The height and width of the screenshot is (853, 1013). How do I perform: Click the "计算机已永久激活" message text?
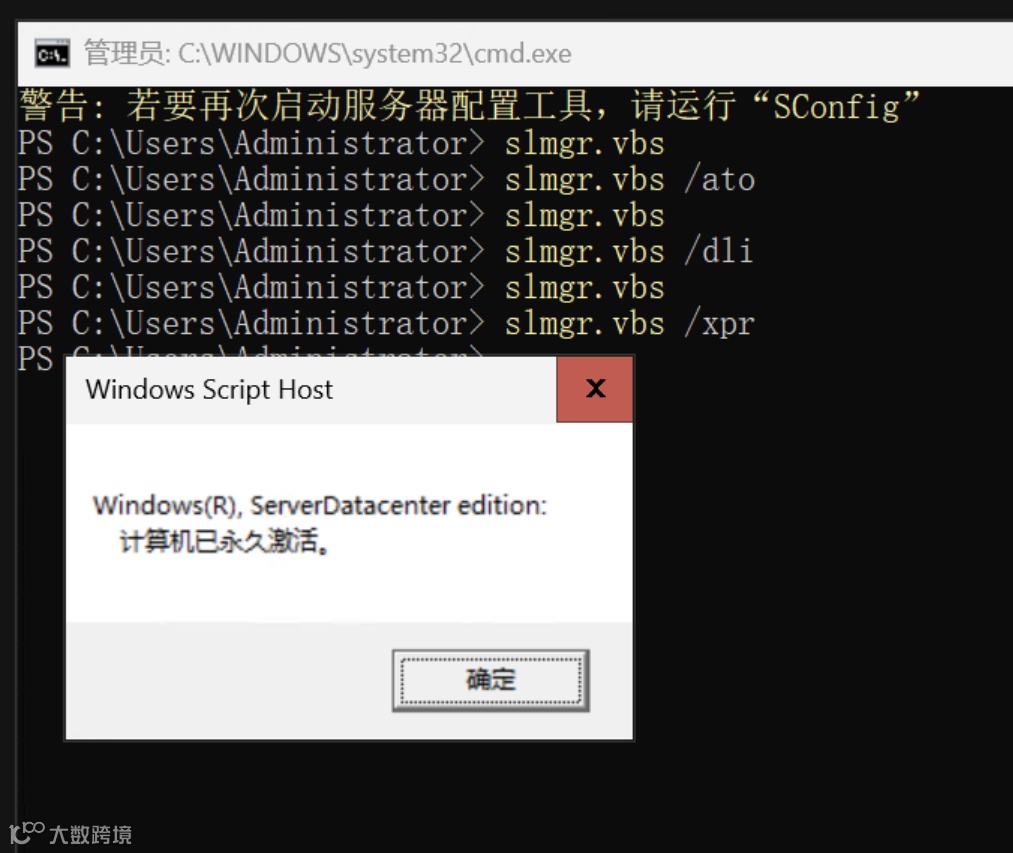click(x=224, y=542)
